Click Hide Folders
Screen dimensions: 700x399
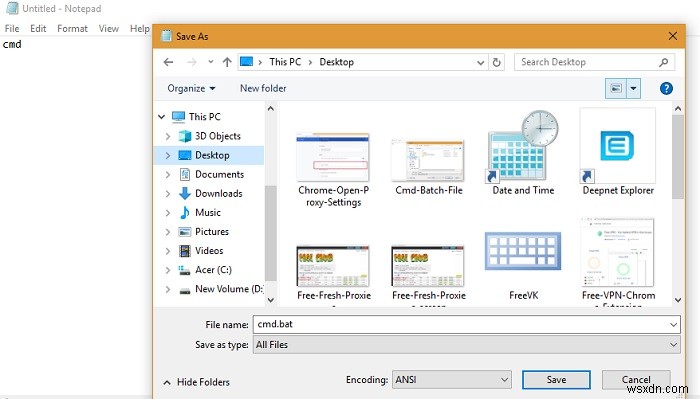[196, 382]
